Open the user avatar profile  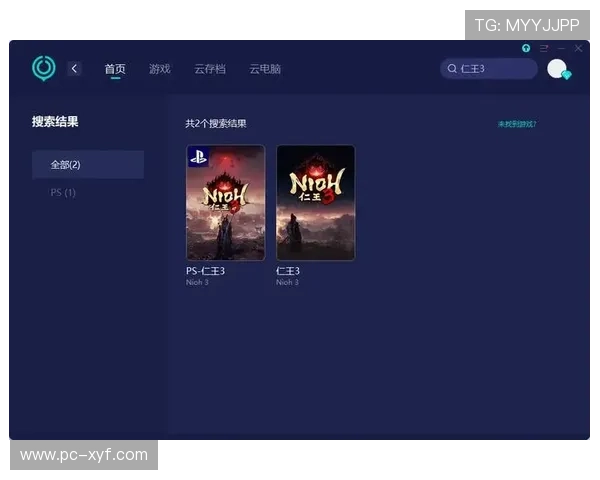pyautogui.click(x=557, y=69)
